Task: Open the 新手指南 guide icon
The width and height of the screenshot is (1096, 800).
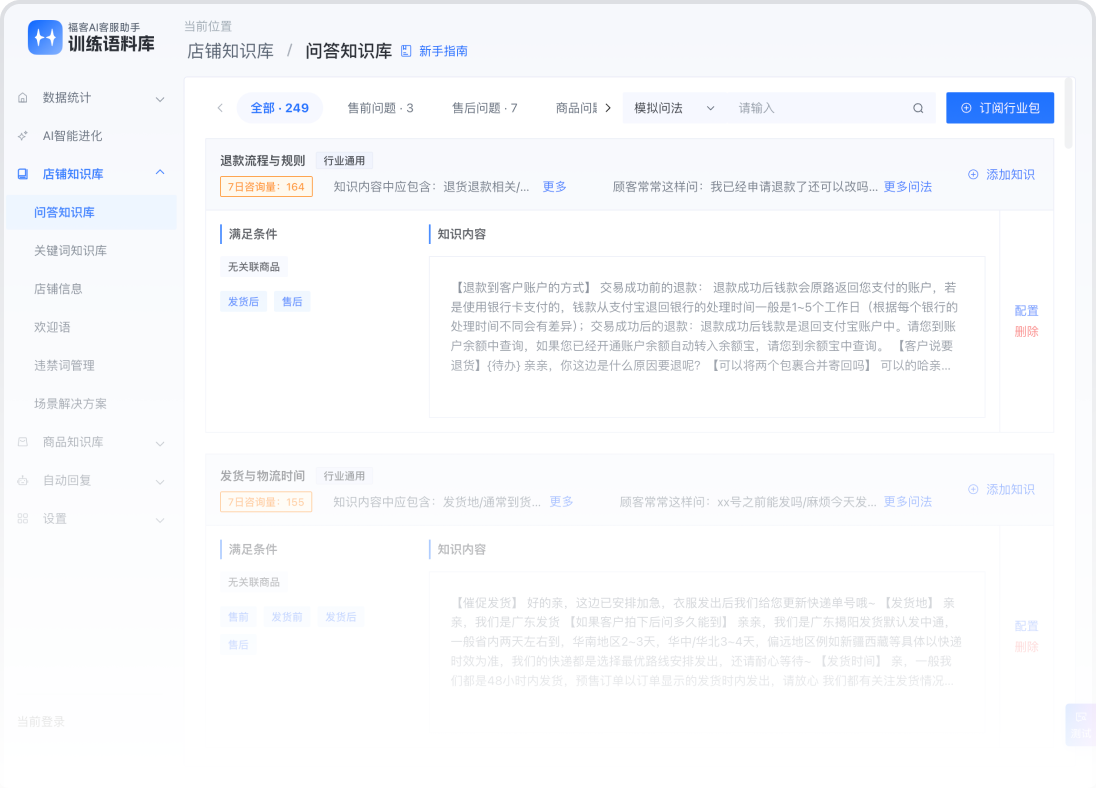Action: click(x=404, y=50)
